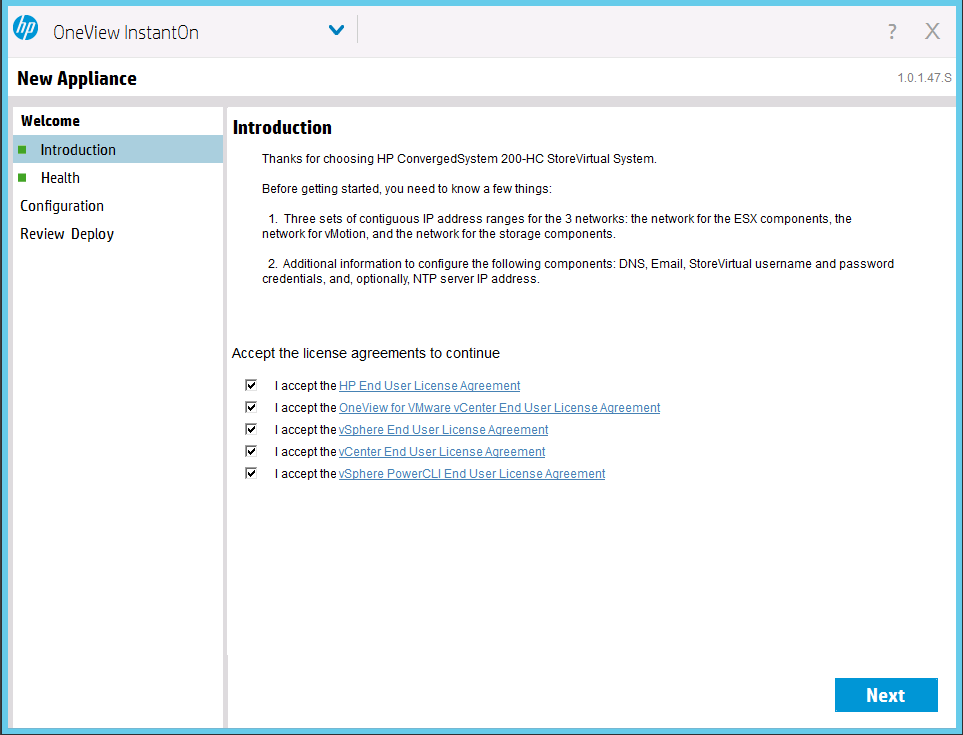The image size is (963, 735).
Task: Click the Next button
Action: click(x=886, y=695)
